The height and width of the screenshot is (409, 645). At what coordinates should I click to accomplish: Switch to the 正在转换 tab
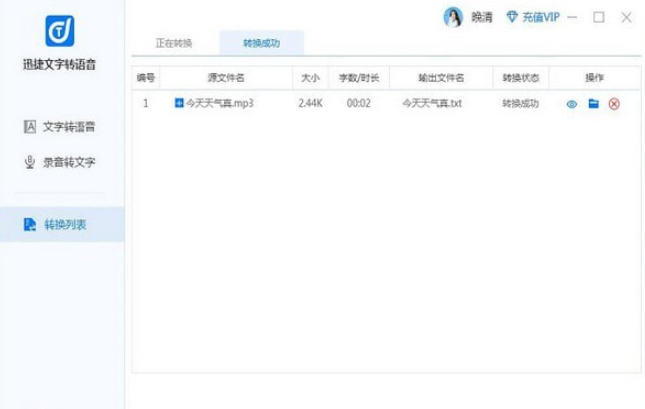click(x=174, y=43)
